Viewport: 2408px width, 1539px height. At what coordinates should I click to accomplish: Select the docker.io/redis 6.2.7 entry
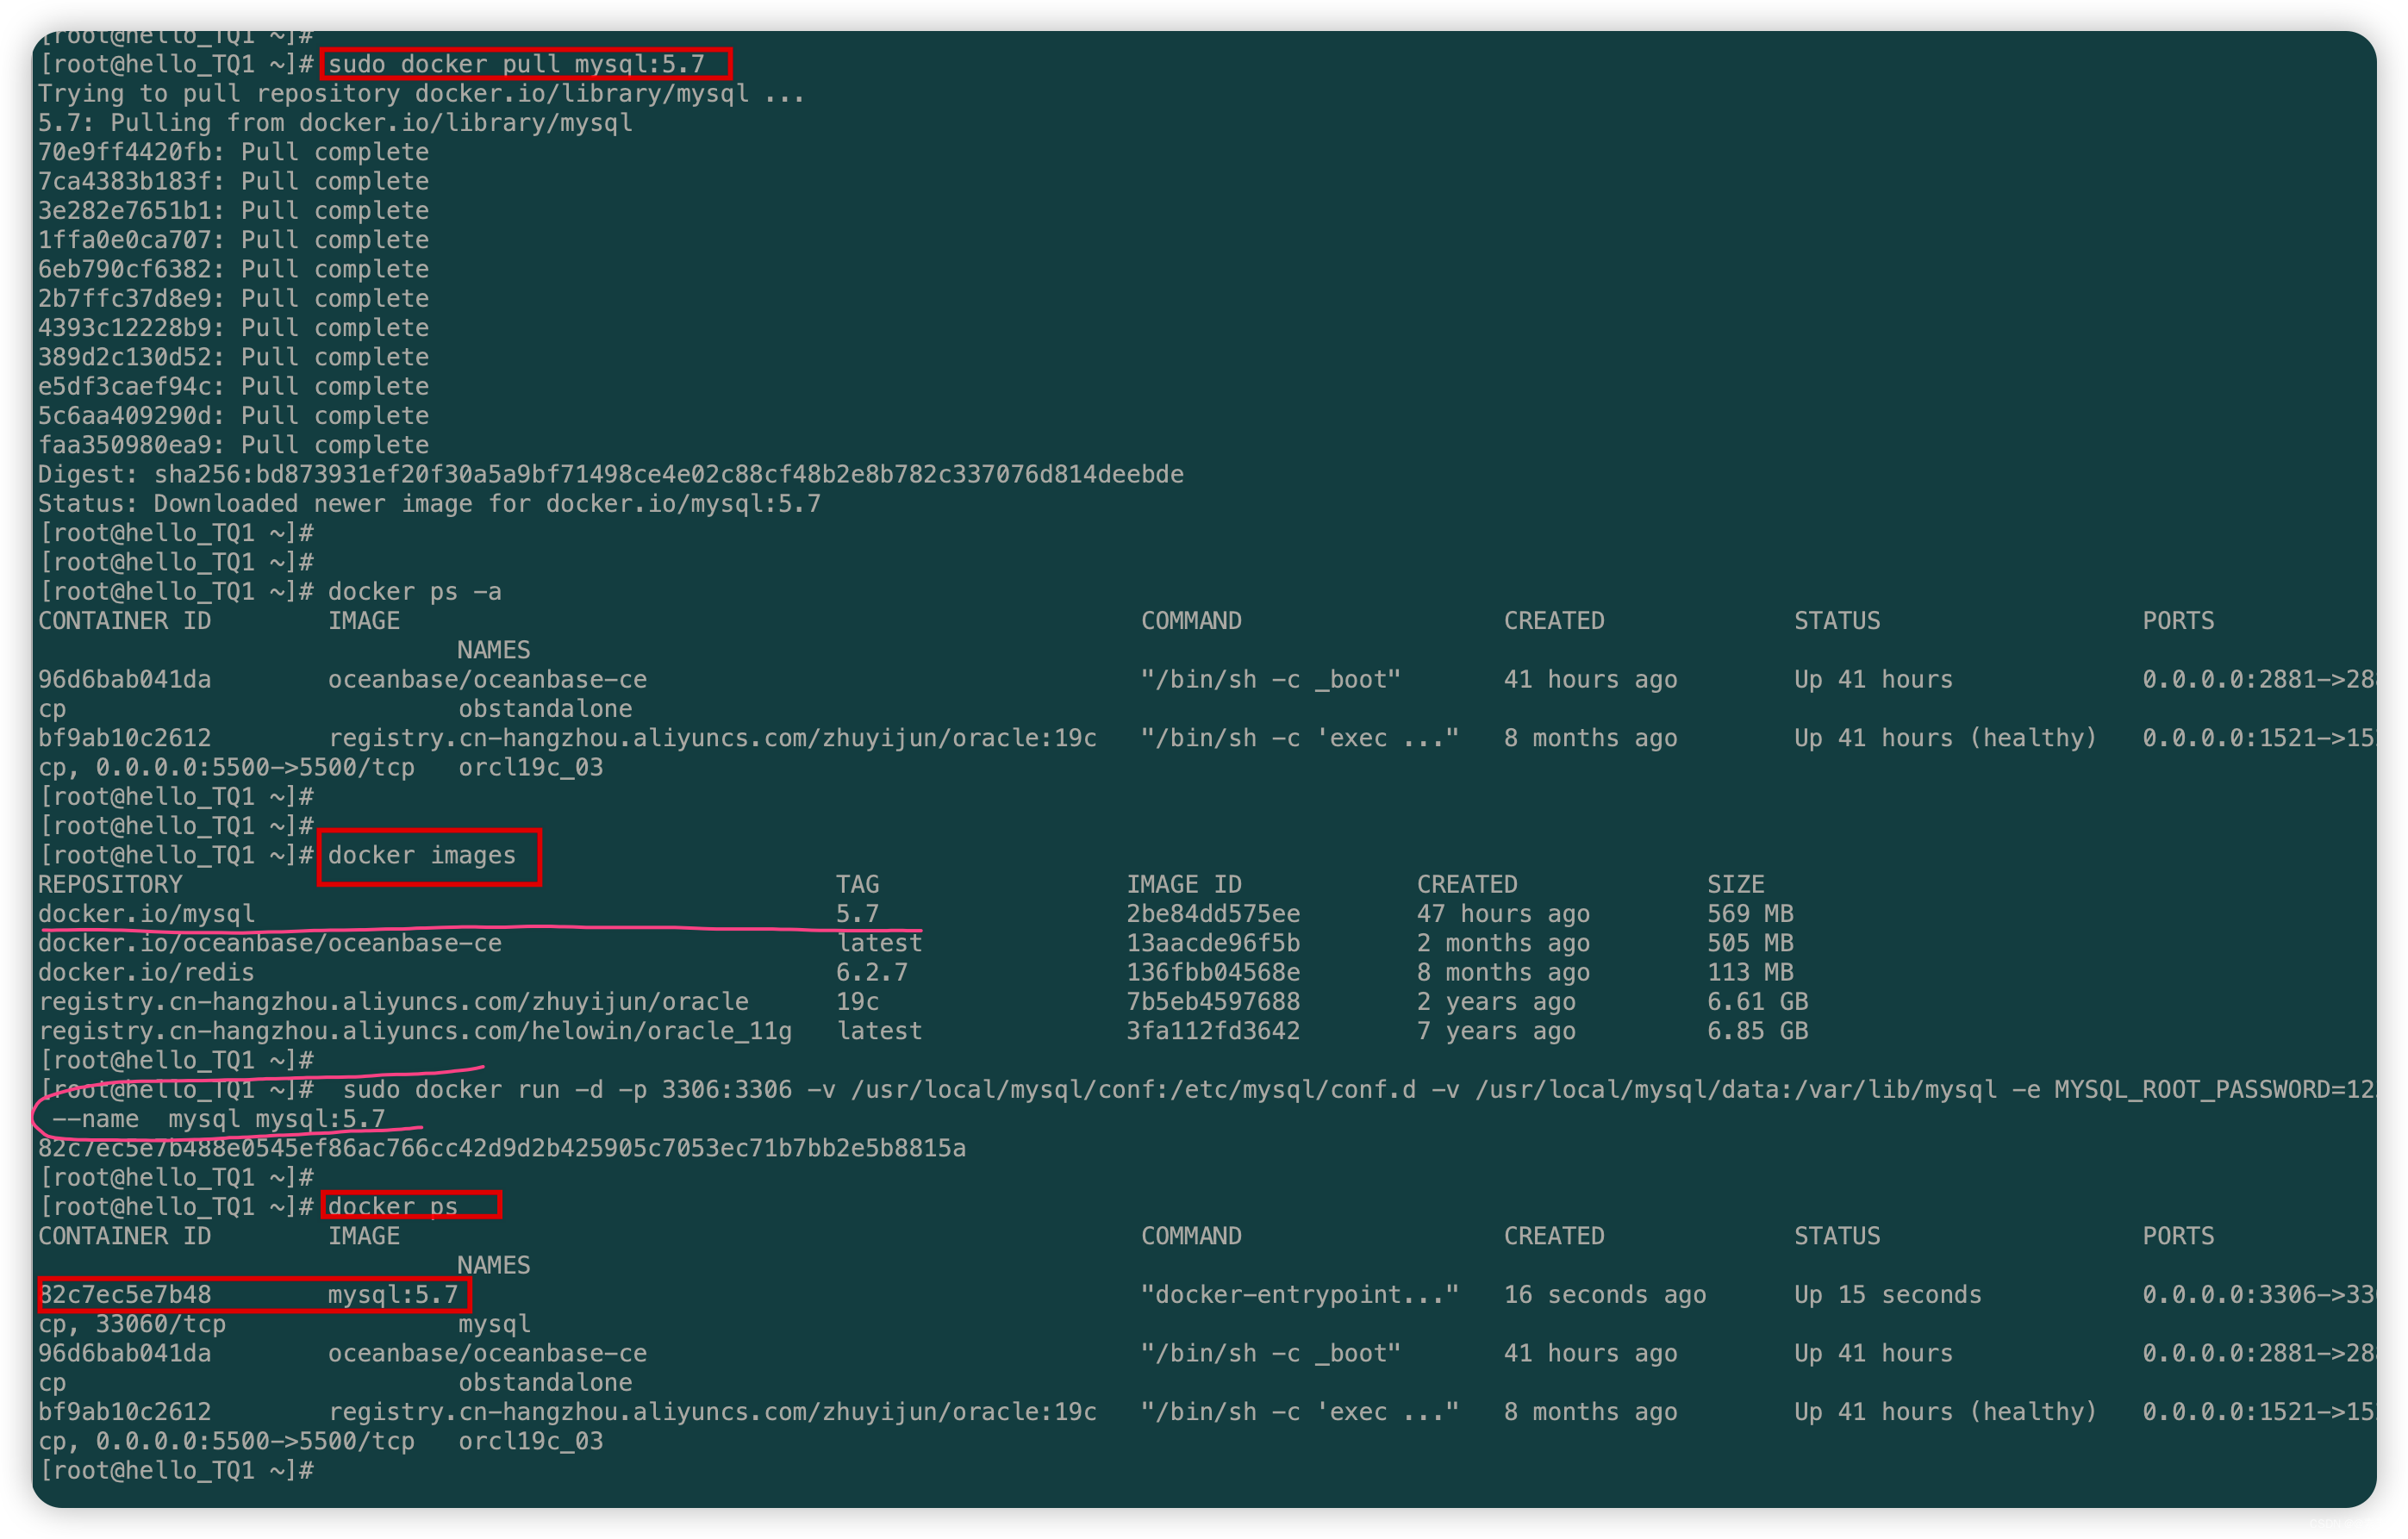[x=146, y=972]
